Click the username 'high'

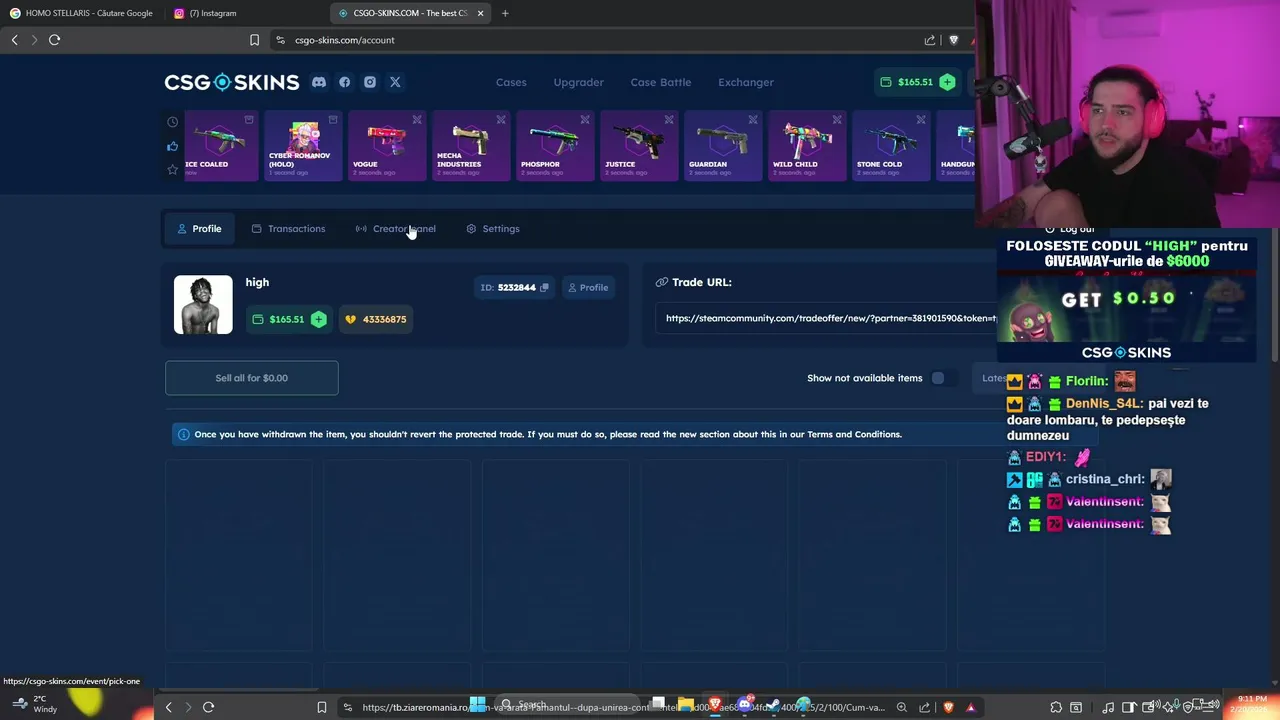[257, 282]
